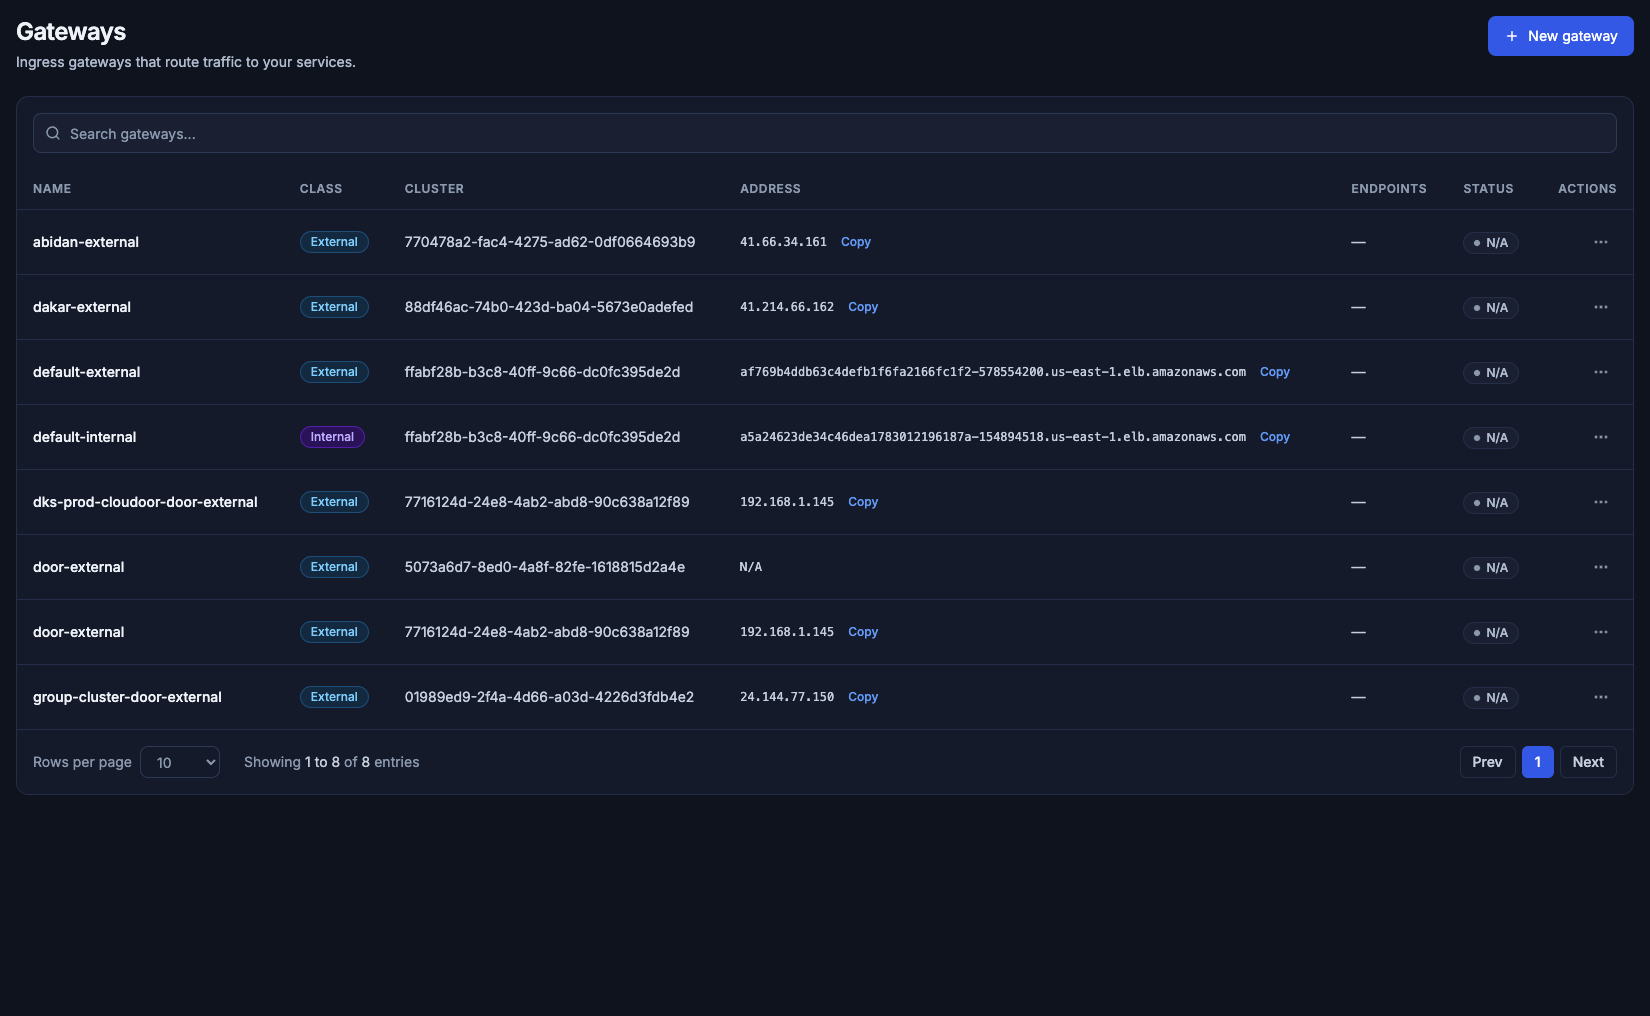Copy address 41.214.66.162

863,307
